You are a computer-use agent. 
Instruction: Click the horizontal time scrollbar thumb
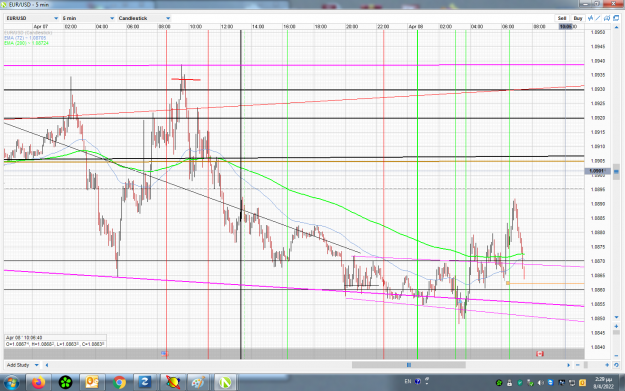[409, 365]
